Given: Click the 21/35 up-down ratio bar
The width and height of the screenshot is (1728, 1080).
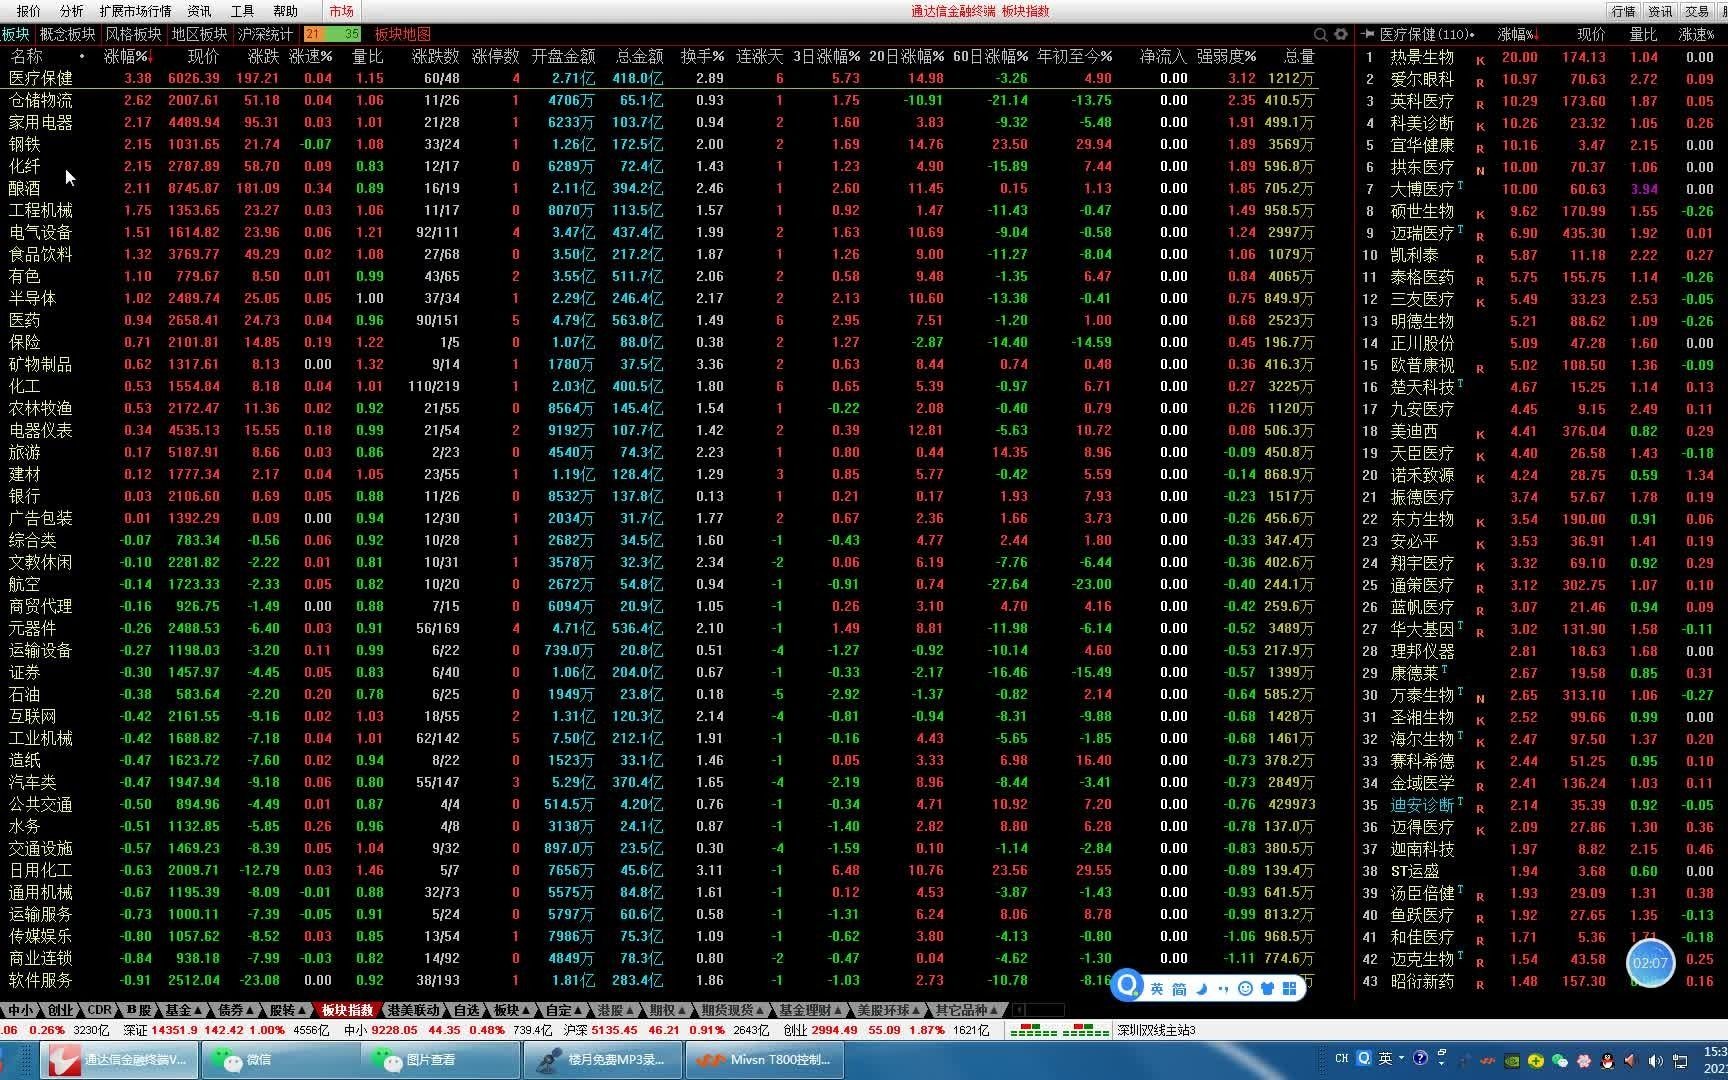Looking at the screenshot, I should (331, 34).
